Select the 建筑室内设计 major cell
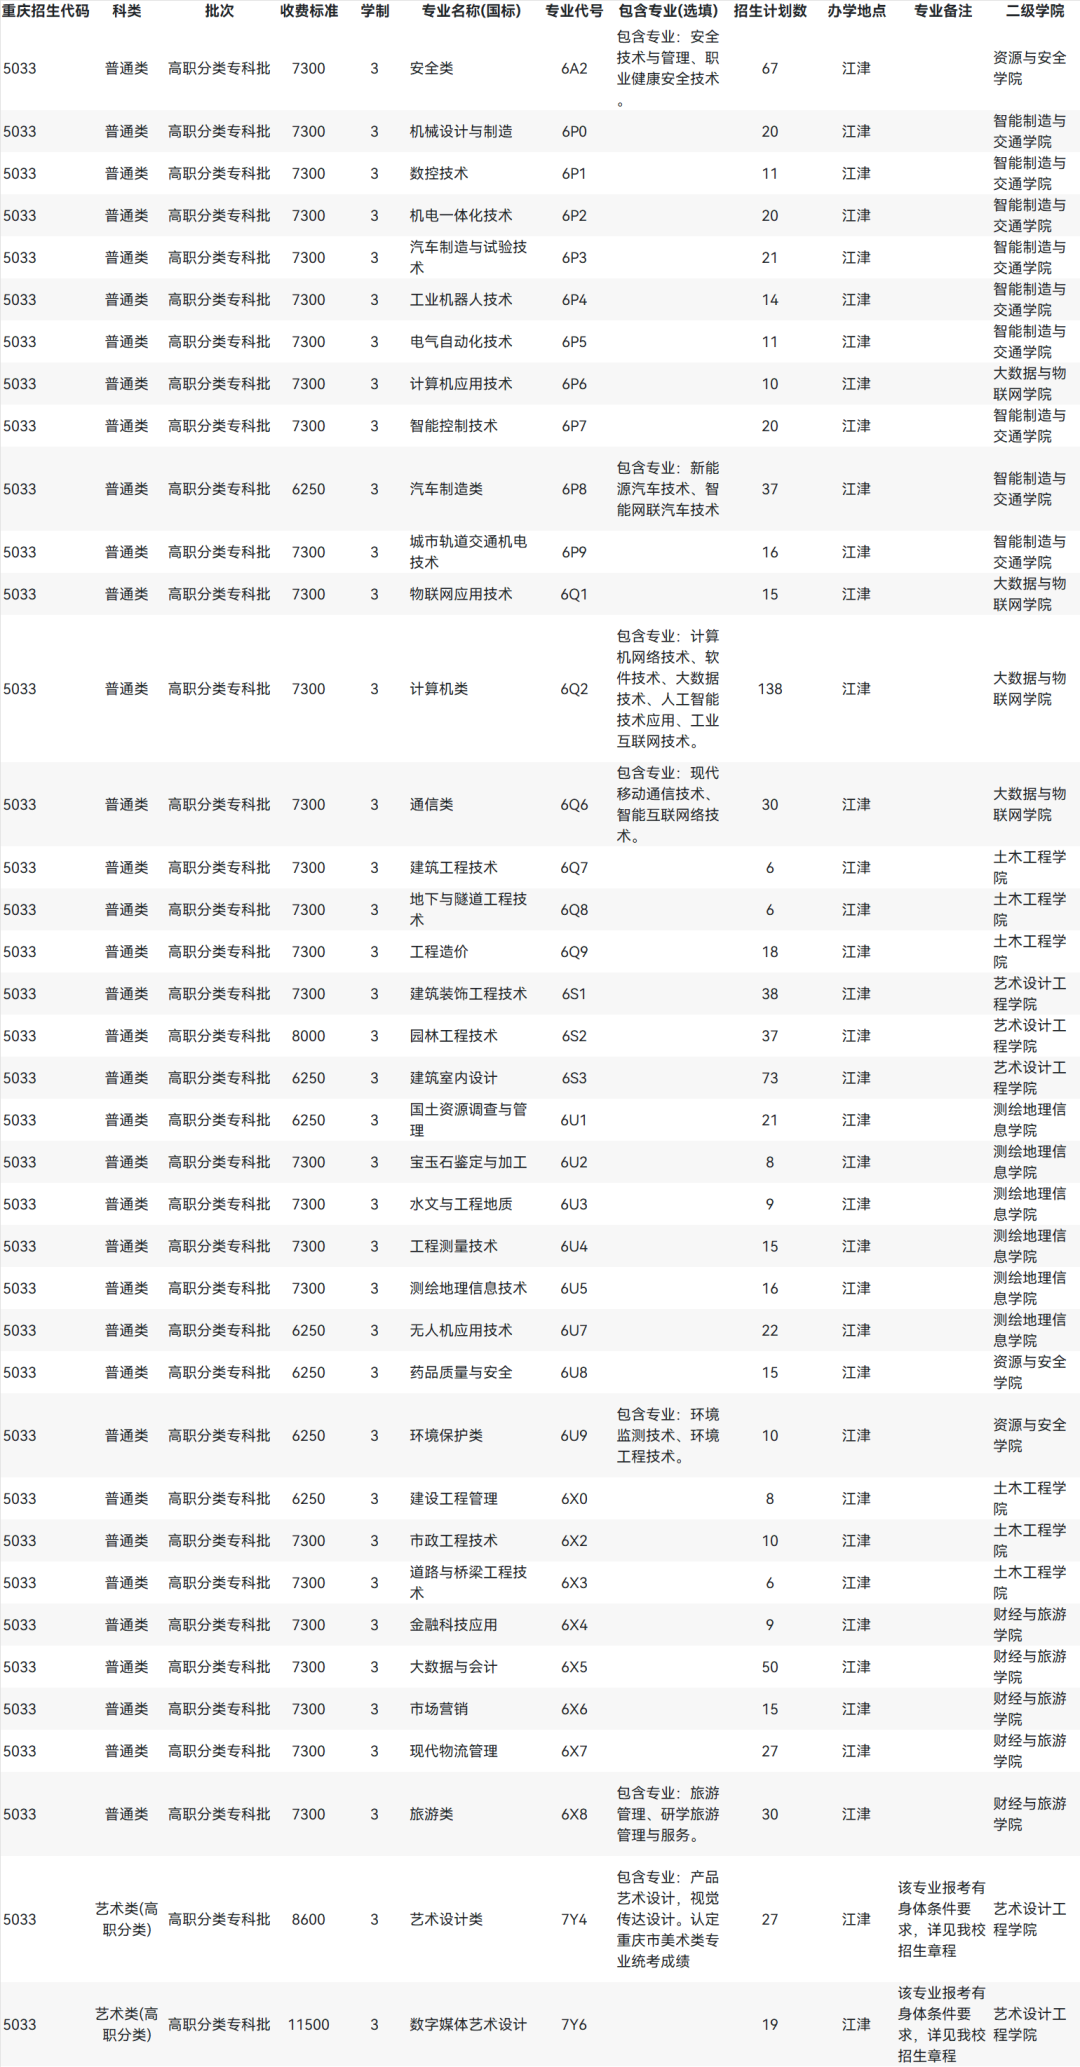This screenshot has height=2067, width=1080. point(454,1078)
